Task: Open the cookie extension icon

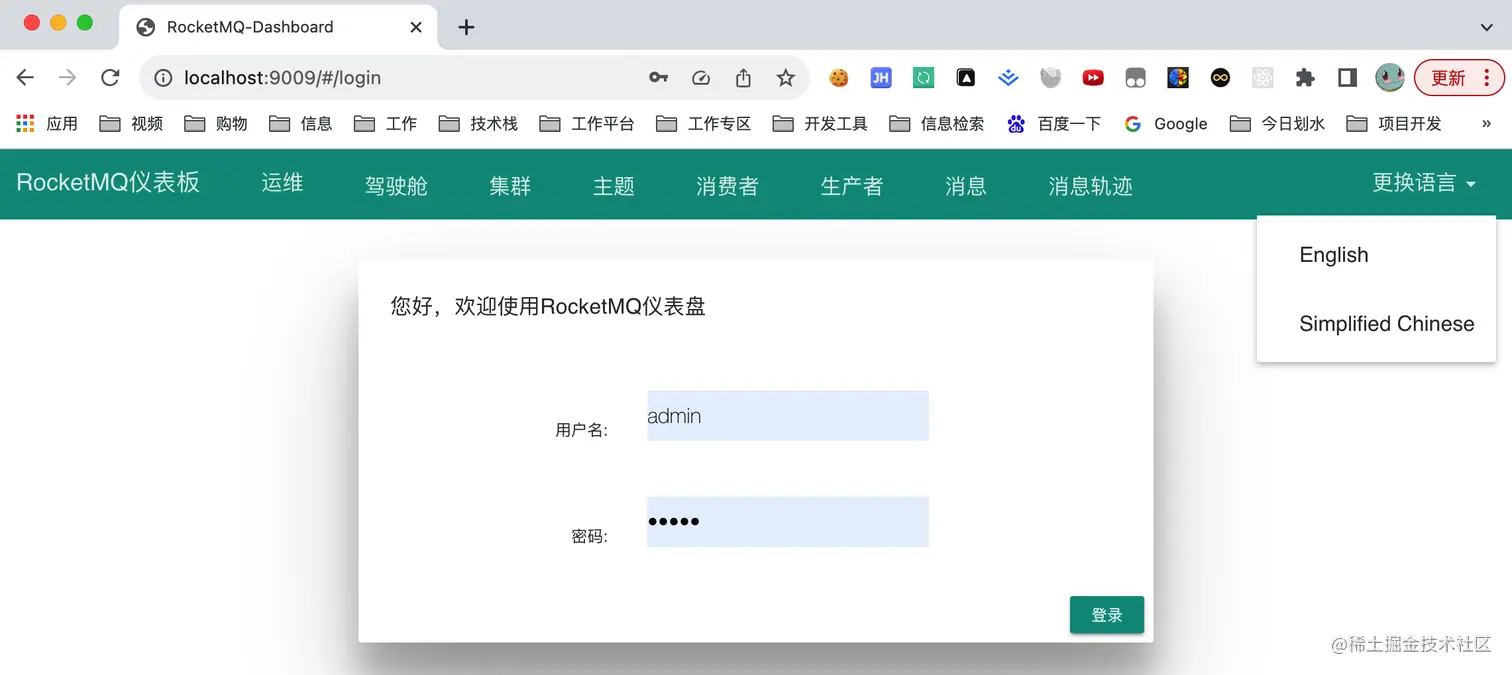Action: [839, 78]
